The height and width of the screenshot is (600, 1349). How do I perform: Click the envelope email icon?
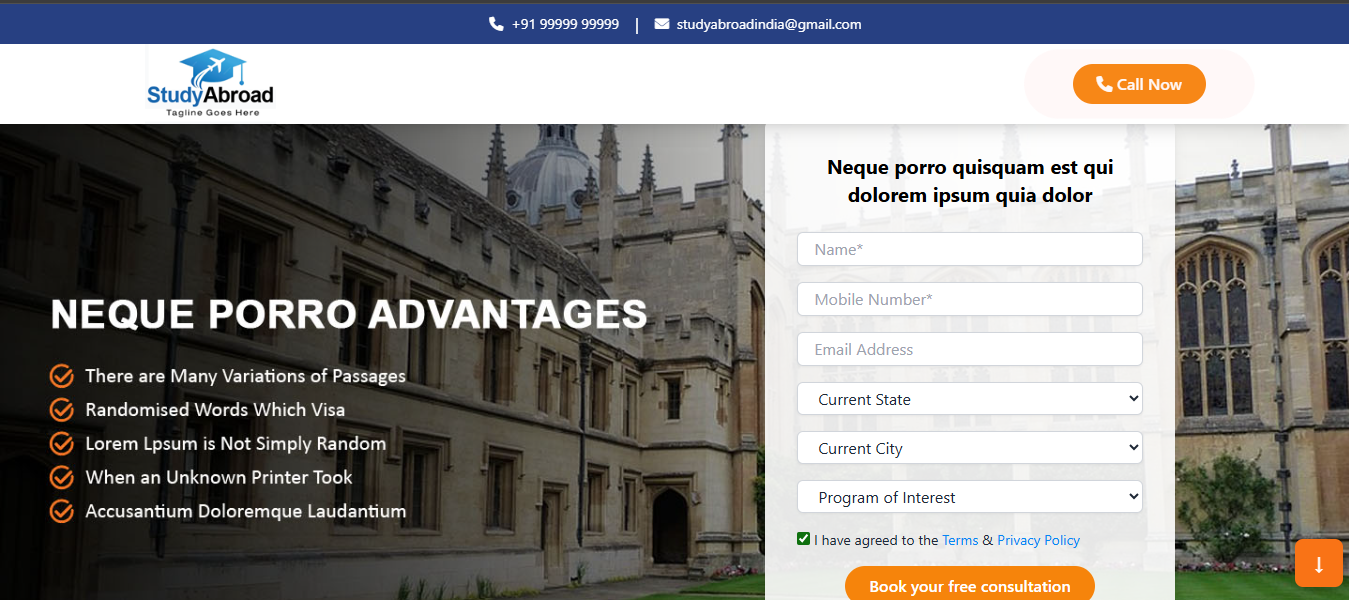662,24
